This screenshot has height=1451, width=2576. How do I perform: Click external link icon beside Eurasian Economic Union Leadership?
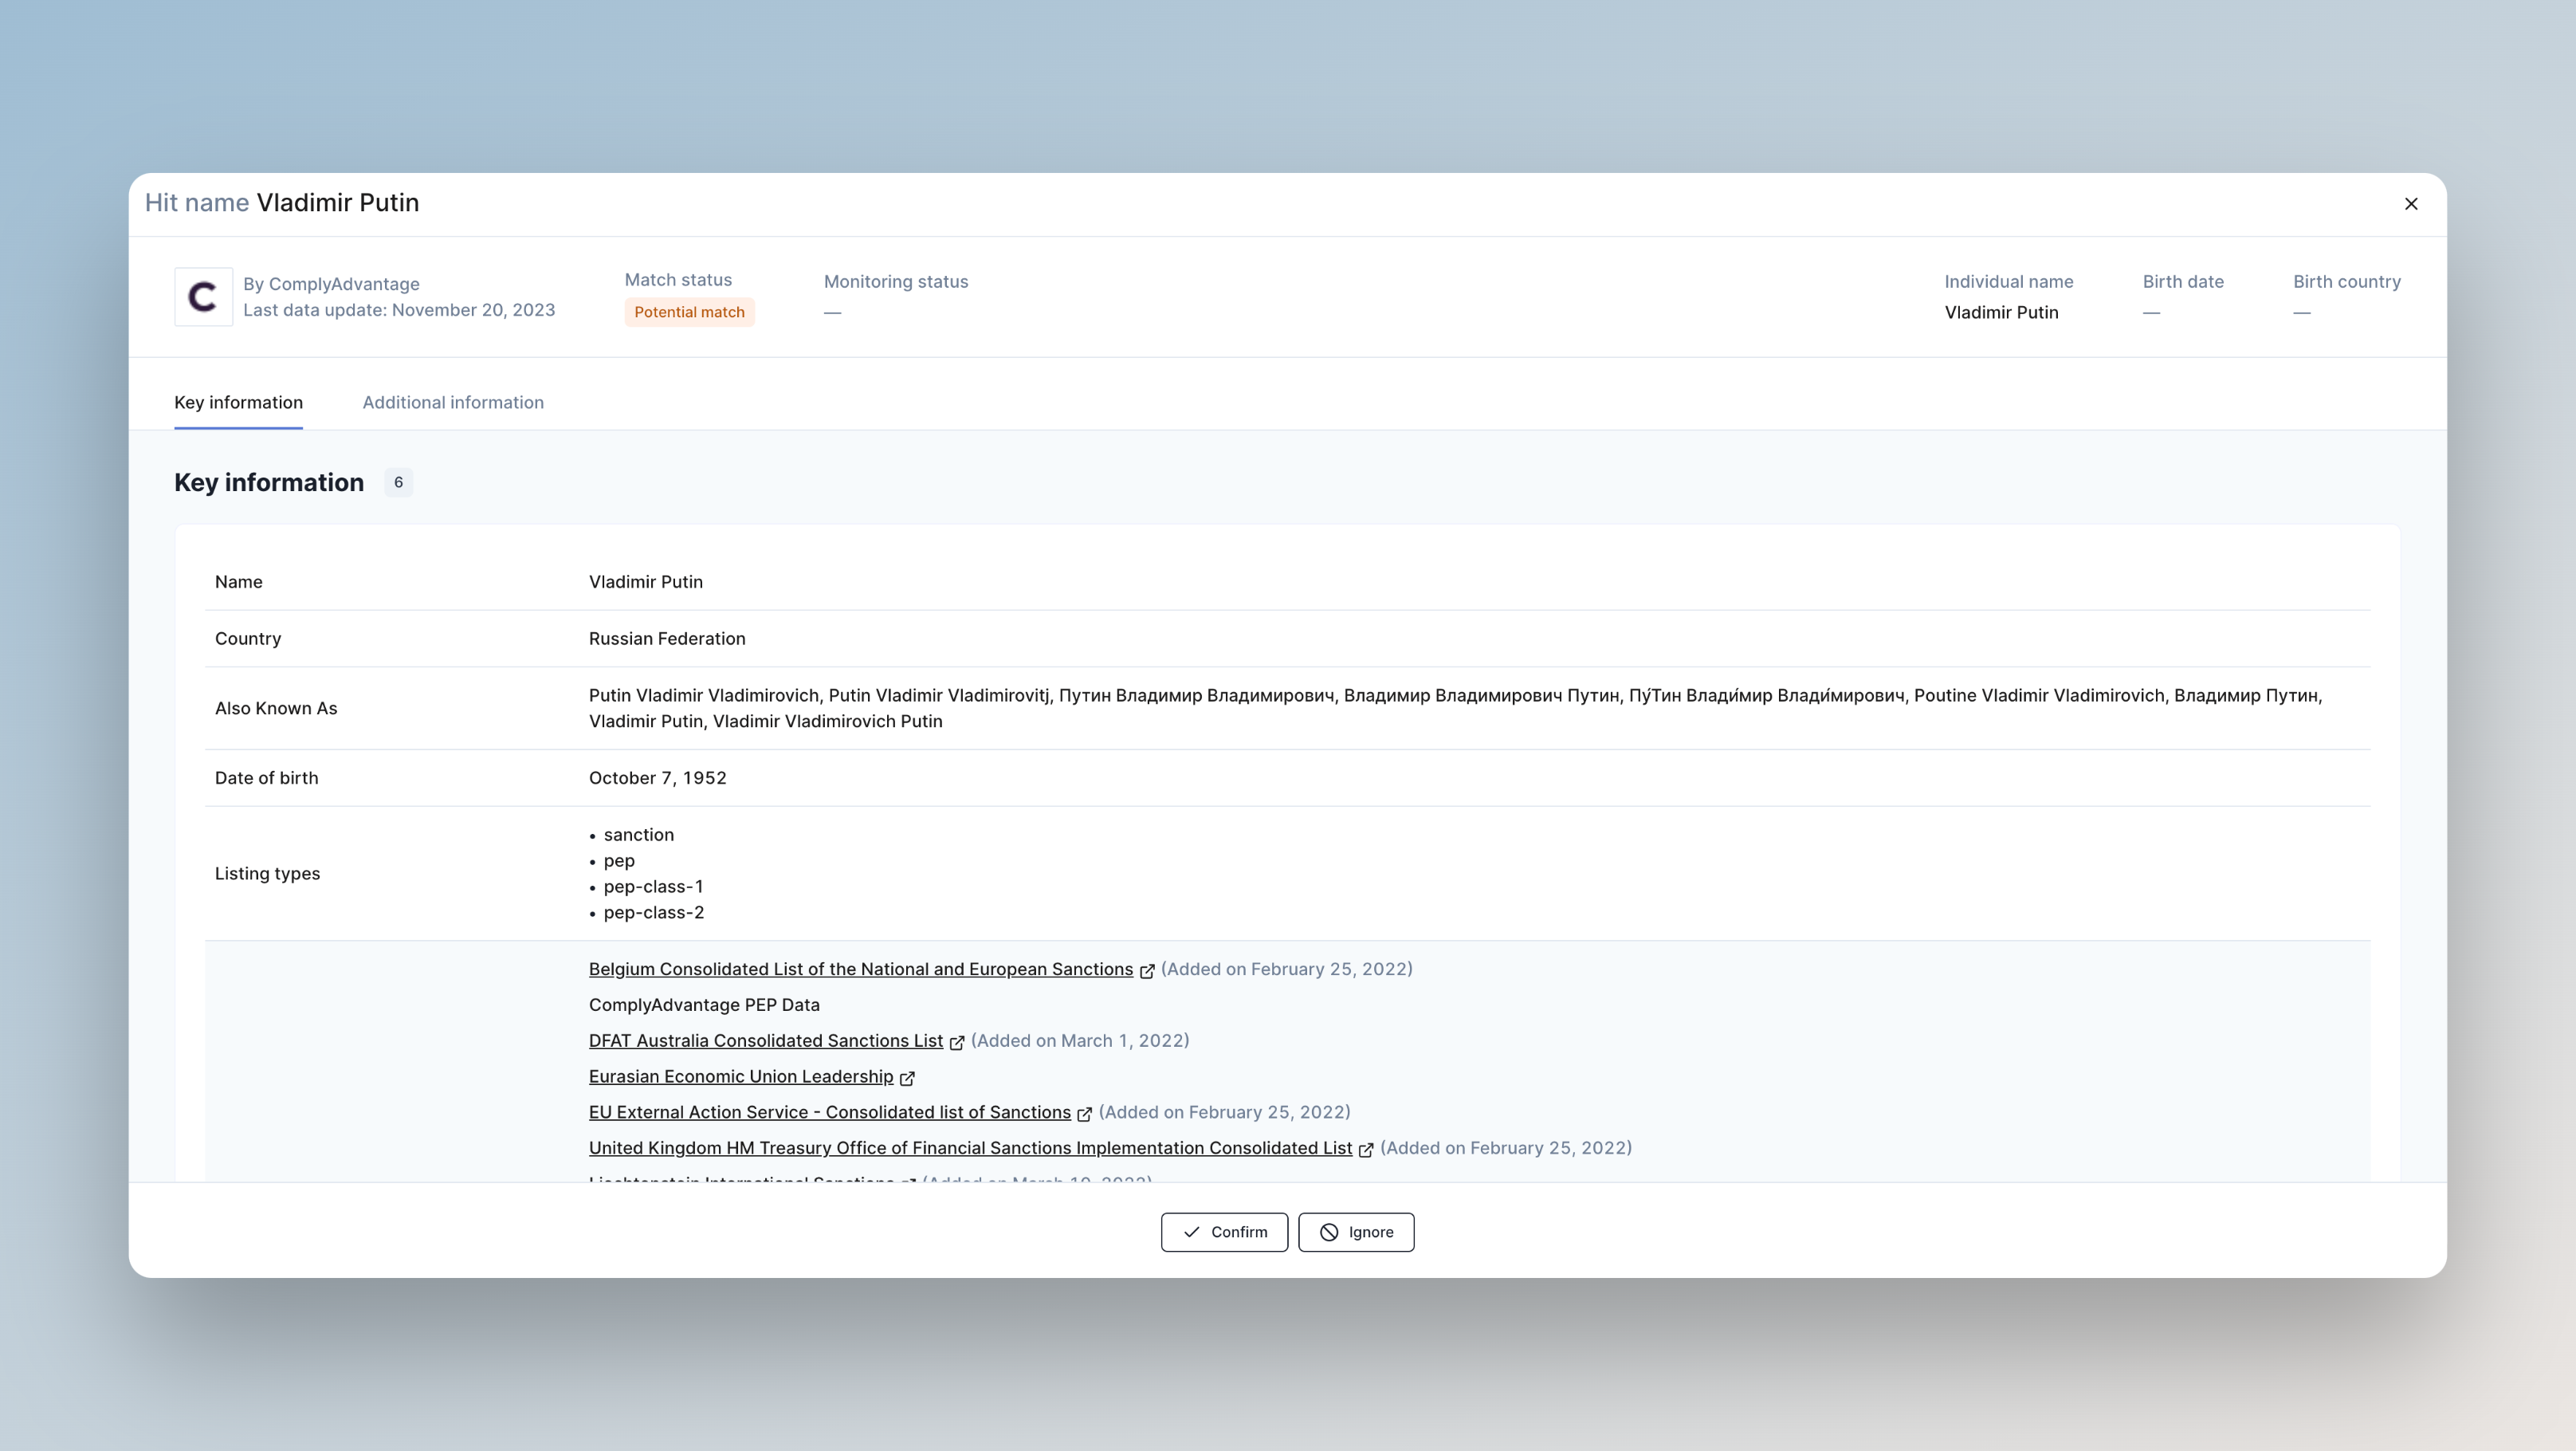907,1078
